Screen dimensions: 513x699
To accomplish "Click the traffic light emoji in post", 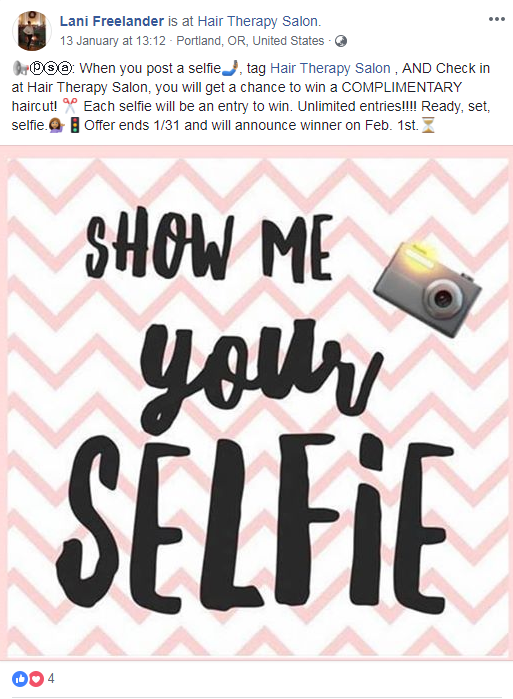I will point(75,125).
